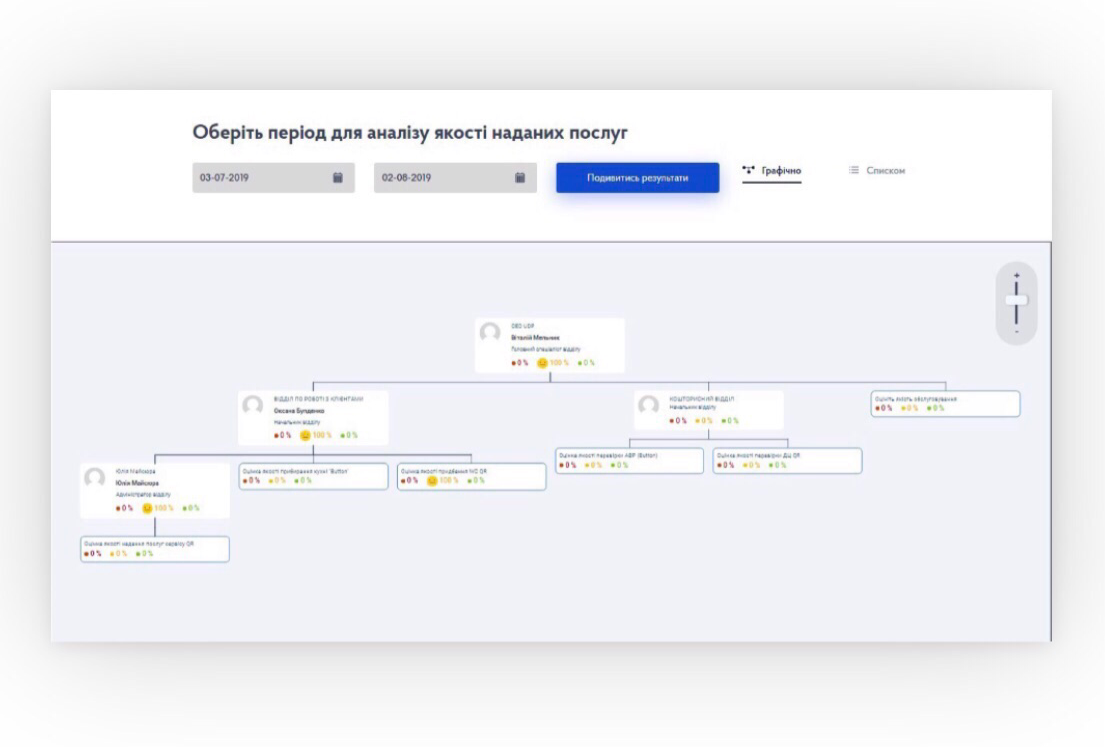Click avatar of Кошторисний відділ card

click(648, 405)
